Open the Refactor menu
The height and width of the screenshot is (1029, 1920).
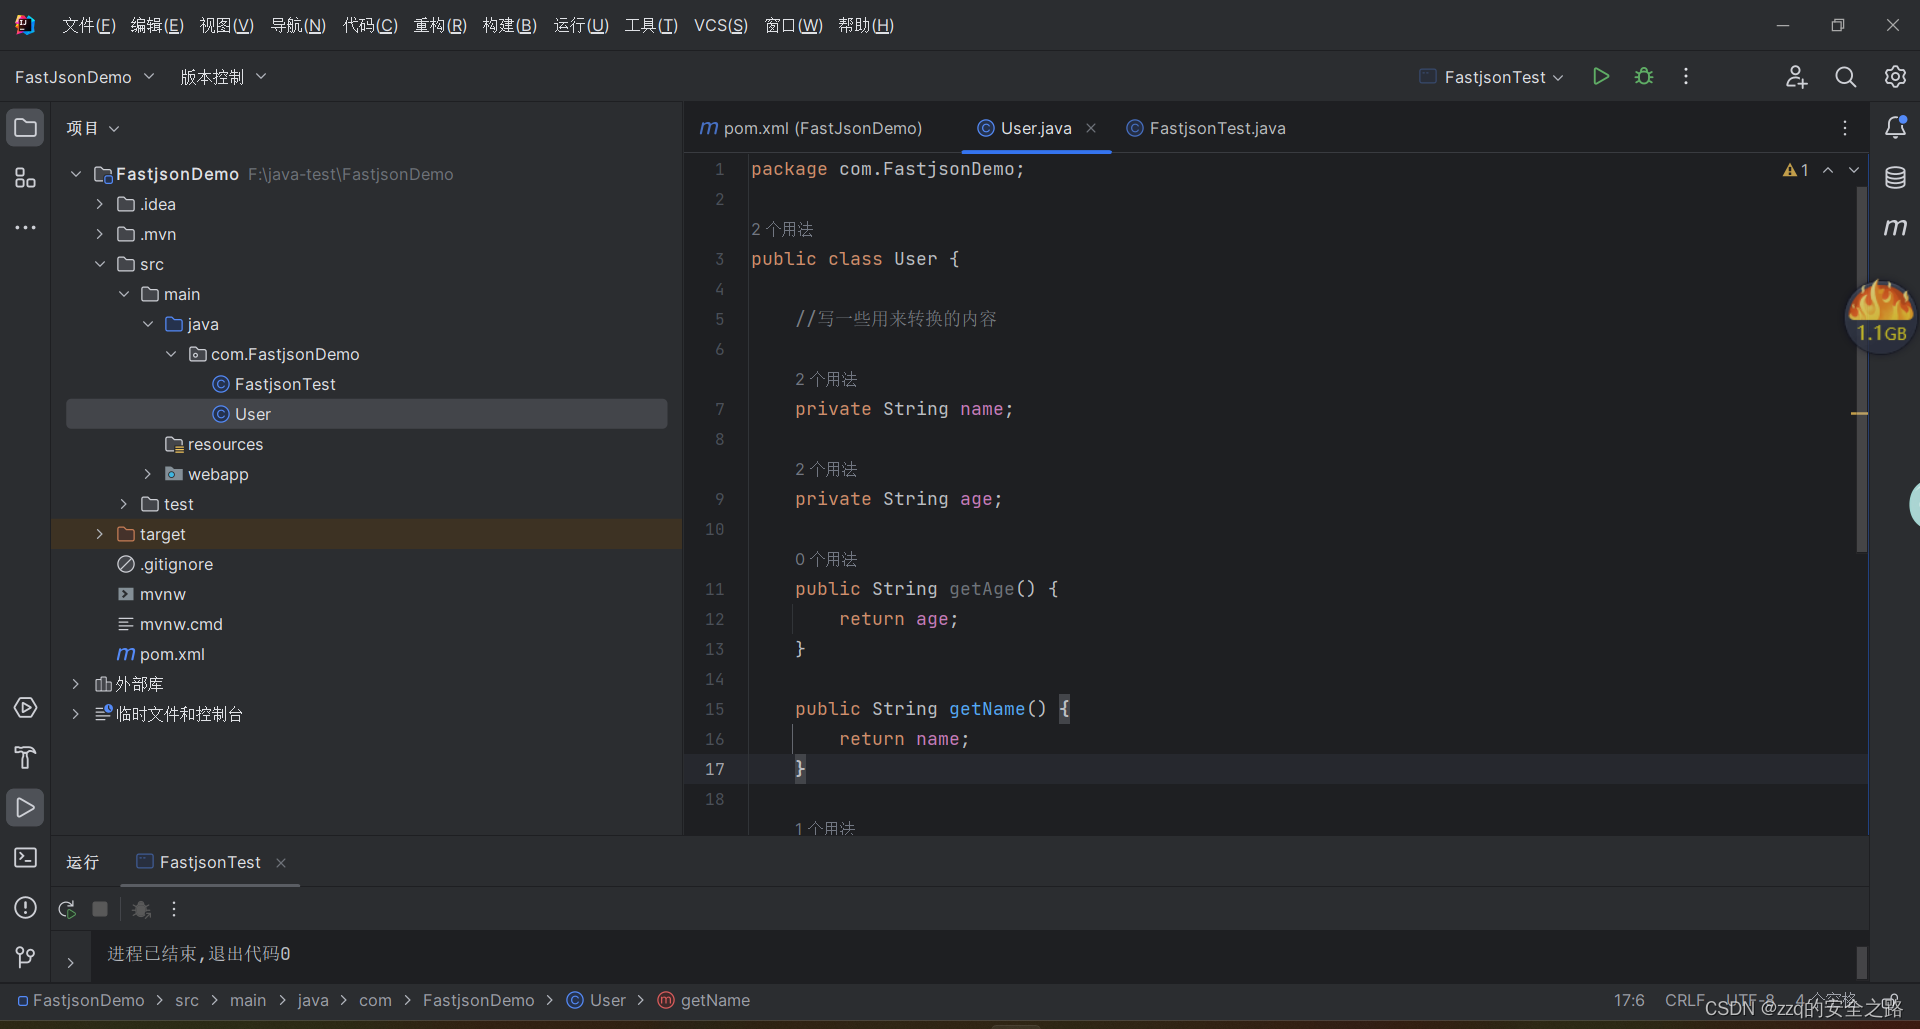pyautogui.click(x=440, y=25)
